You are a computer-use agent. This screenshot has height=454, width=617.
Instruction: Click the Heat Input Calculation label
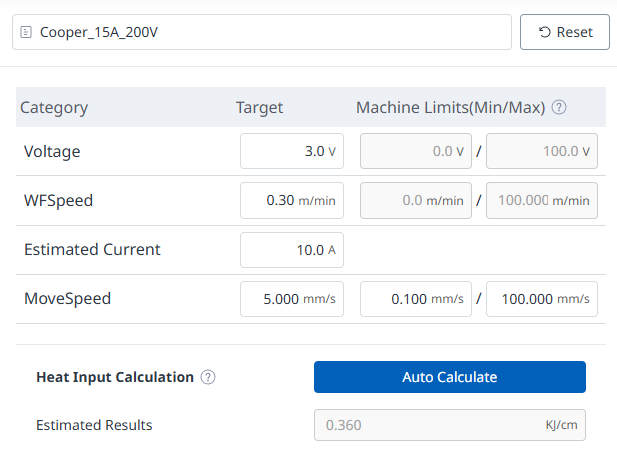click(114, 378)
